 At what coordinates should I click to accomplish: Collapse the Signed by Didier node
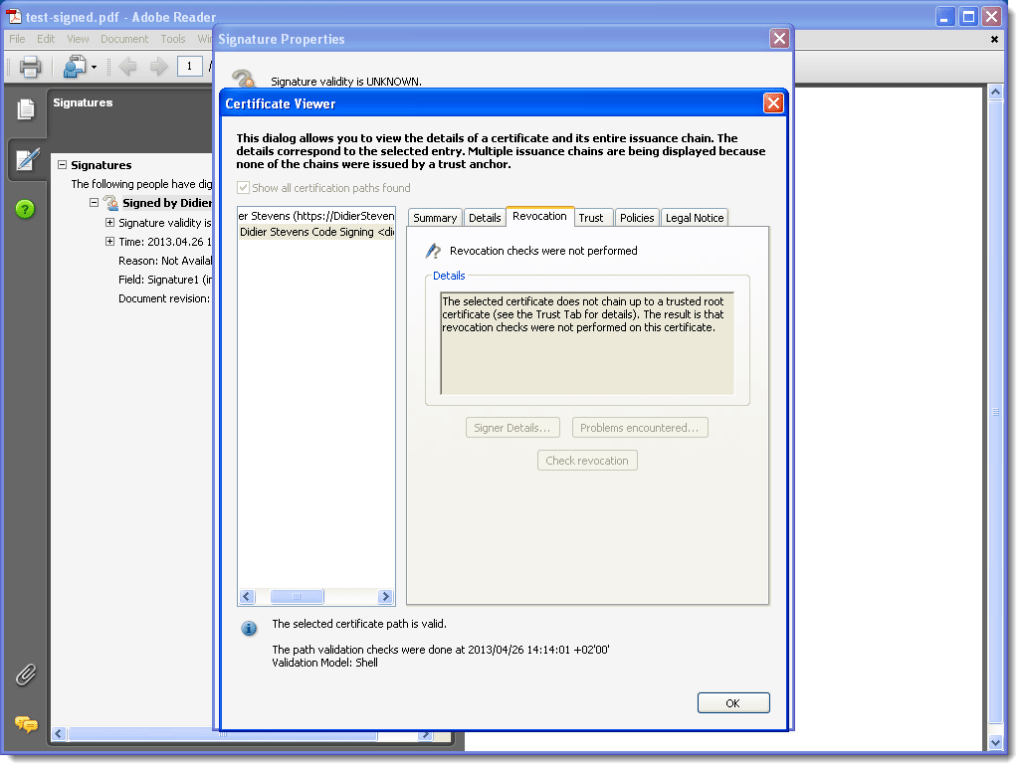click(94, 203)
